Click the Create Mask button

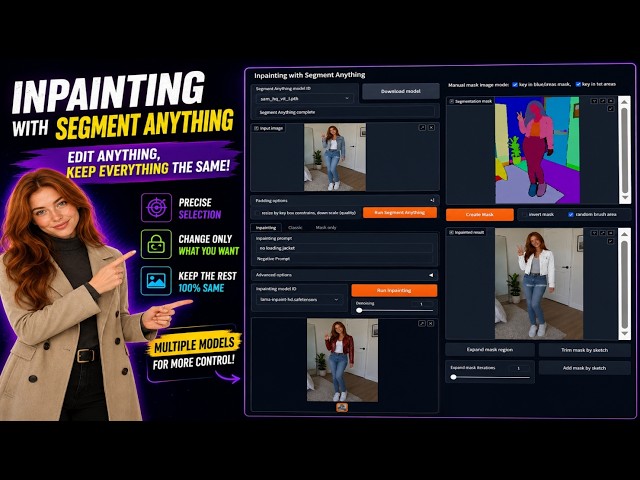(x=480, y=214)
